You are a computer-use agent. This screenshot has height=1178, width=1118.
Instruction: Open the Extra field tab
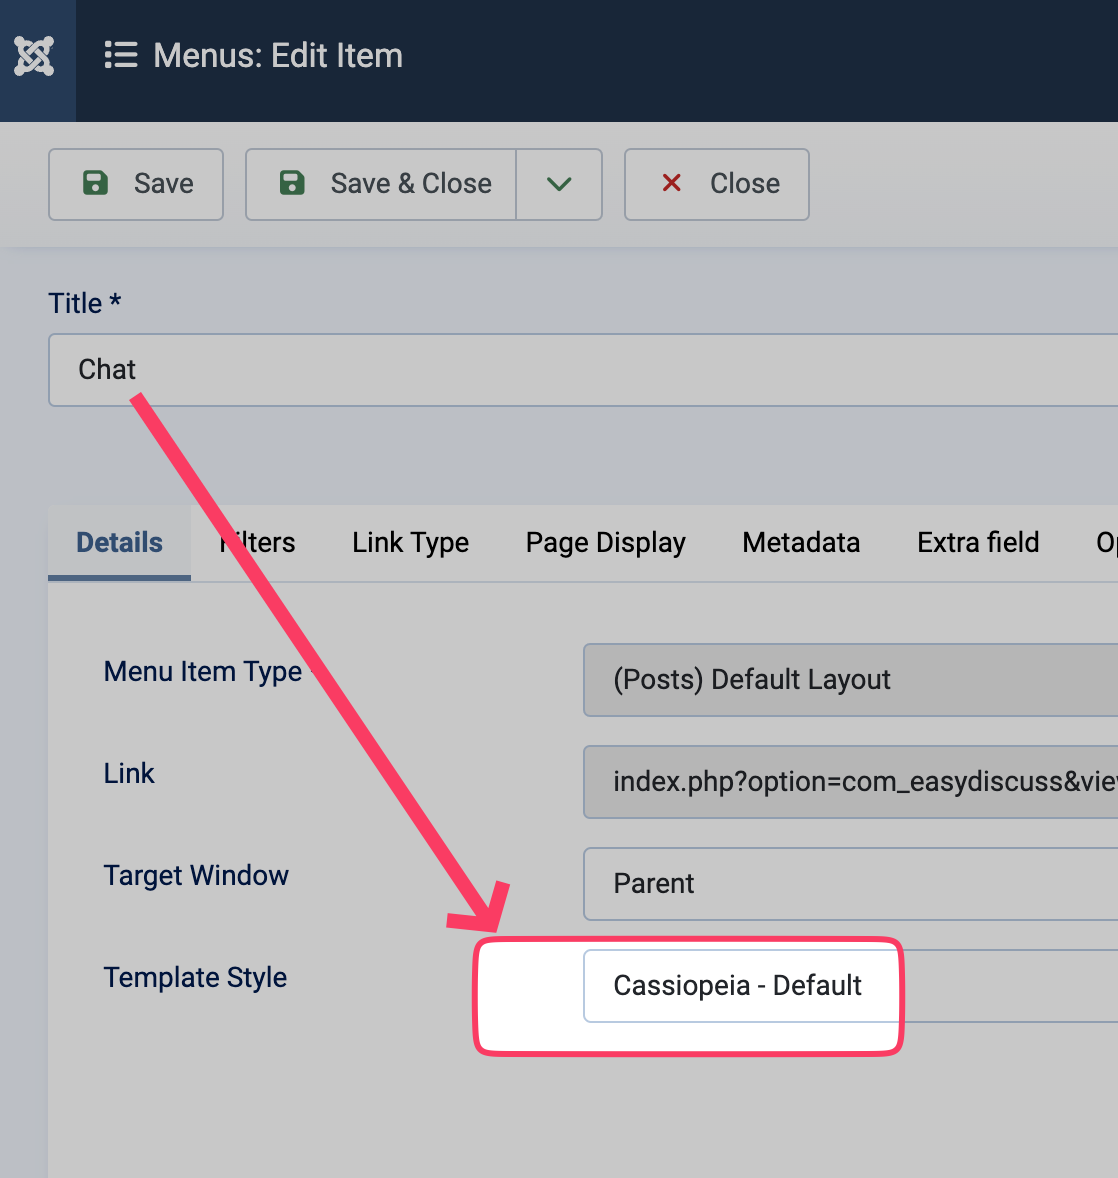pos(978,543)
